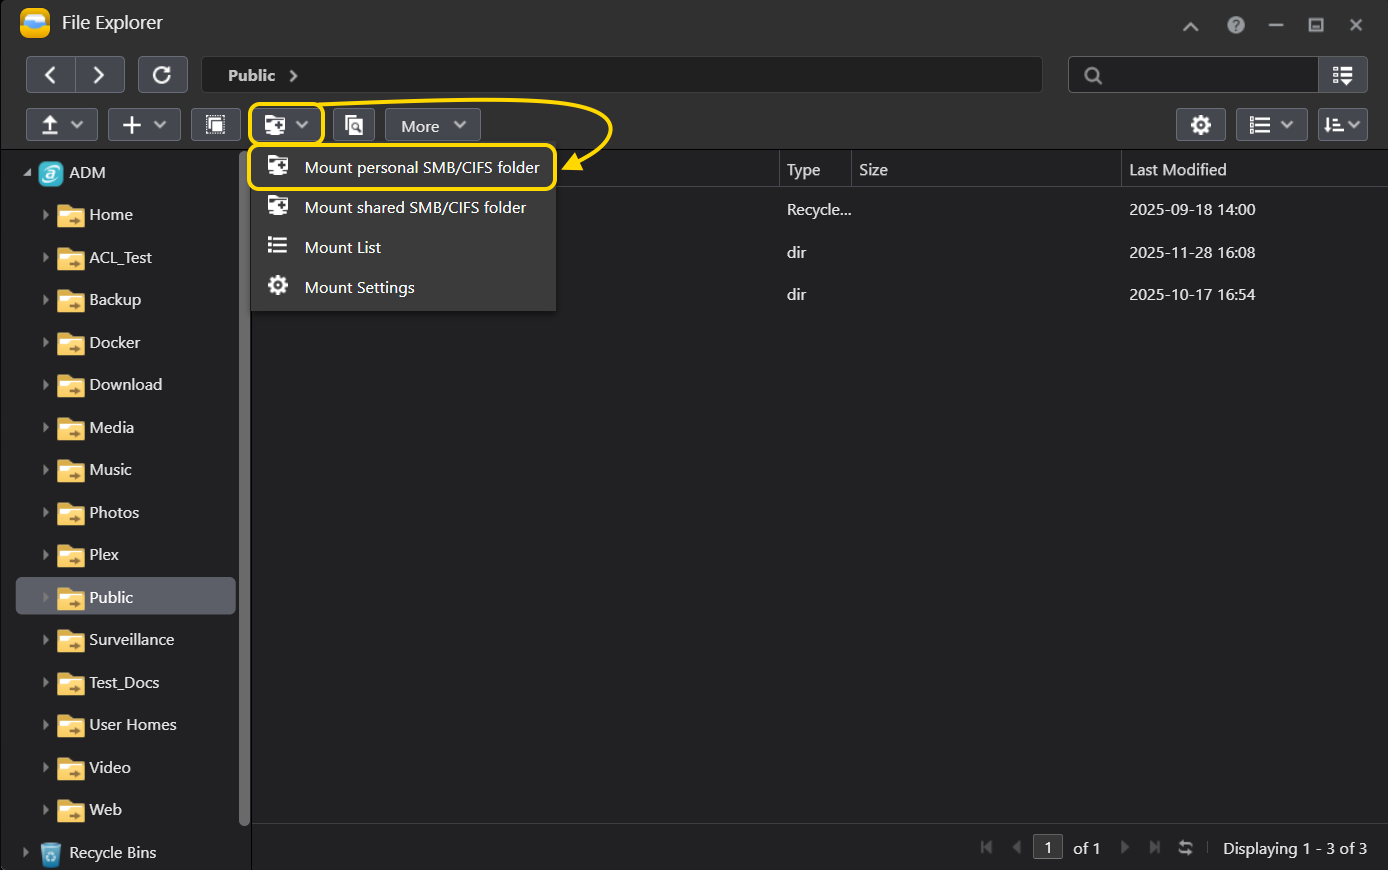Screen dimensions: 1388x870
Task: Expand the Recycle Bins node
Action: coord(26,853)
